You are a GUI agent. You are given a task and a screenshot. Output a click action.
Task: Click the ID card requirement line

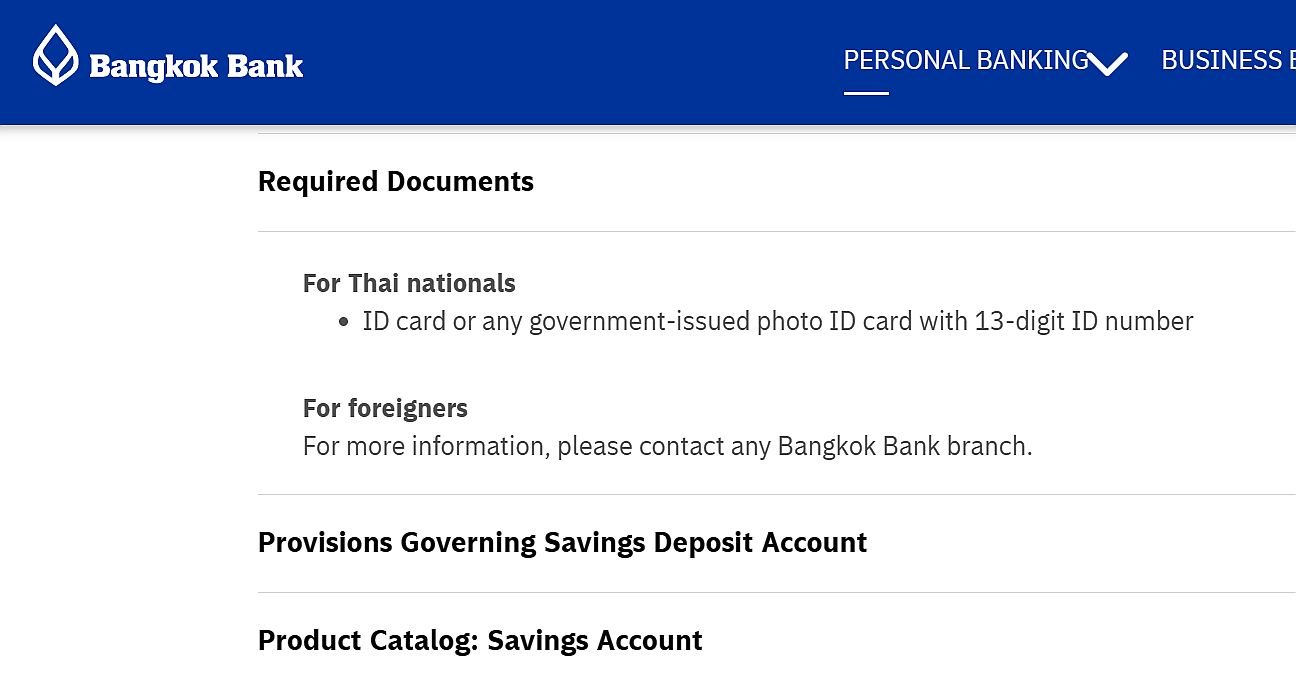[778, 322]
